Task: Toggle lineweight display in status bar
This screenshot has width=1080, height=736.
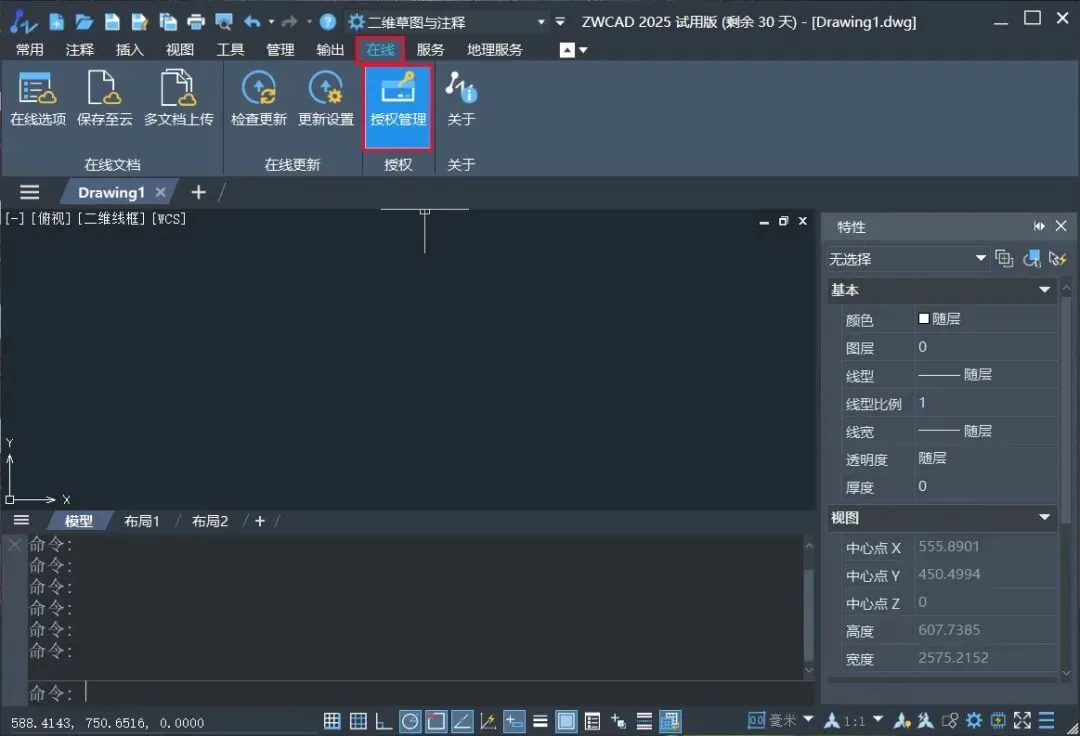Action: [x=541, y=721]
